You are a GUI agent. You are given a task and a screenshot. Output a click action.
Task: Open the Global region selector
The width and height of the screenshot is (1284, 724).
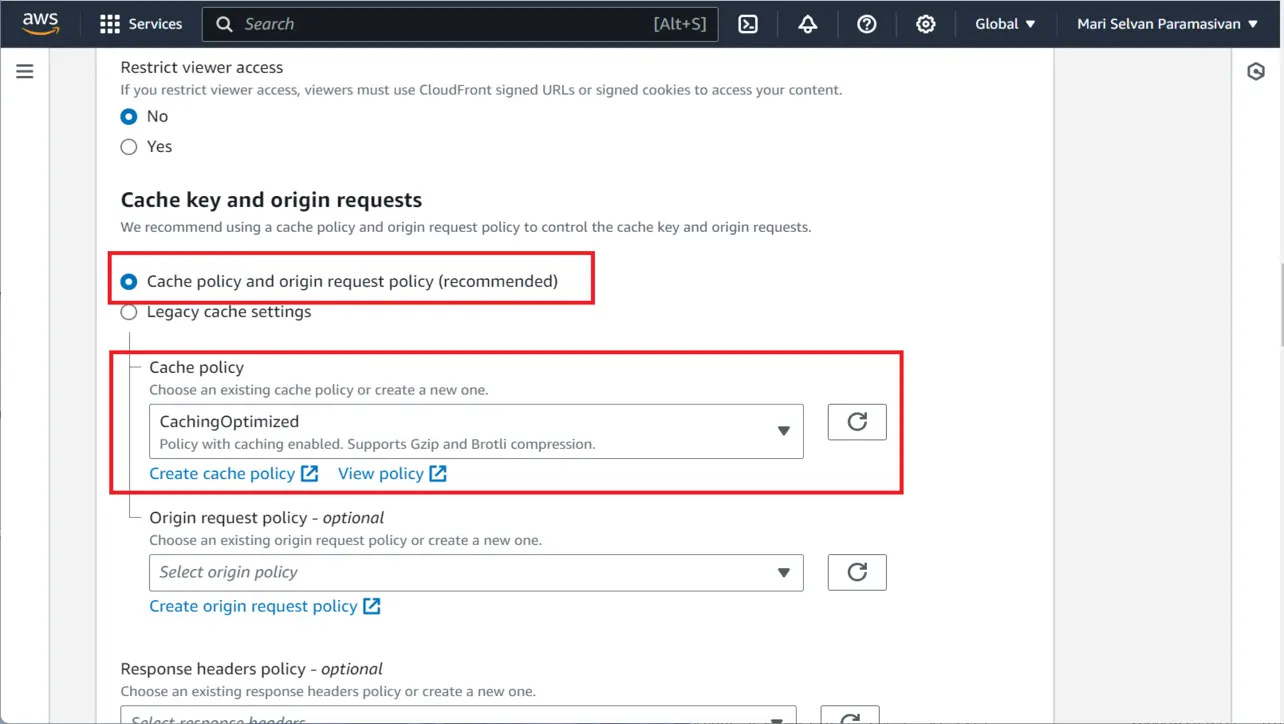point(1005,24)
